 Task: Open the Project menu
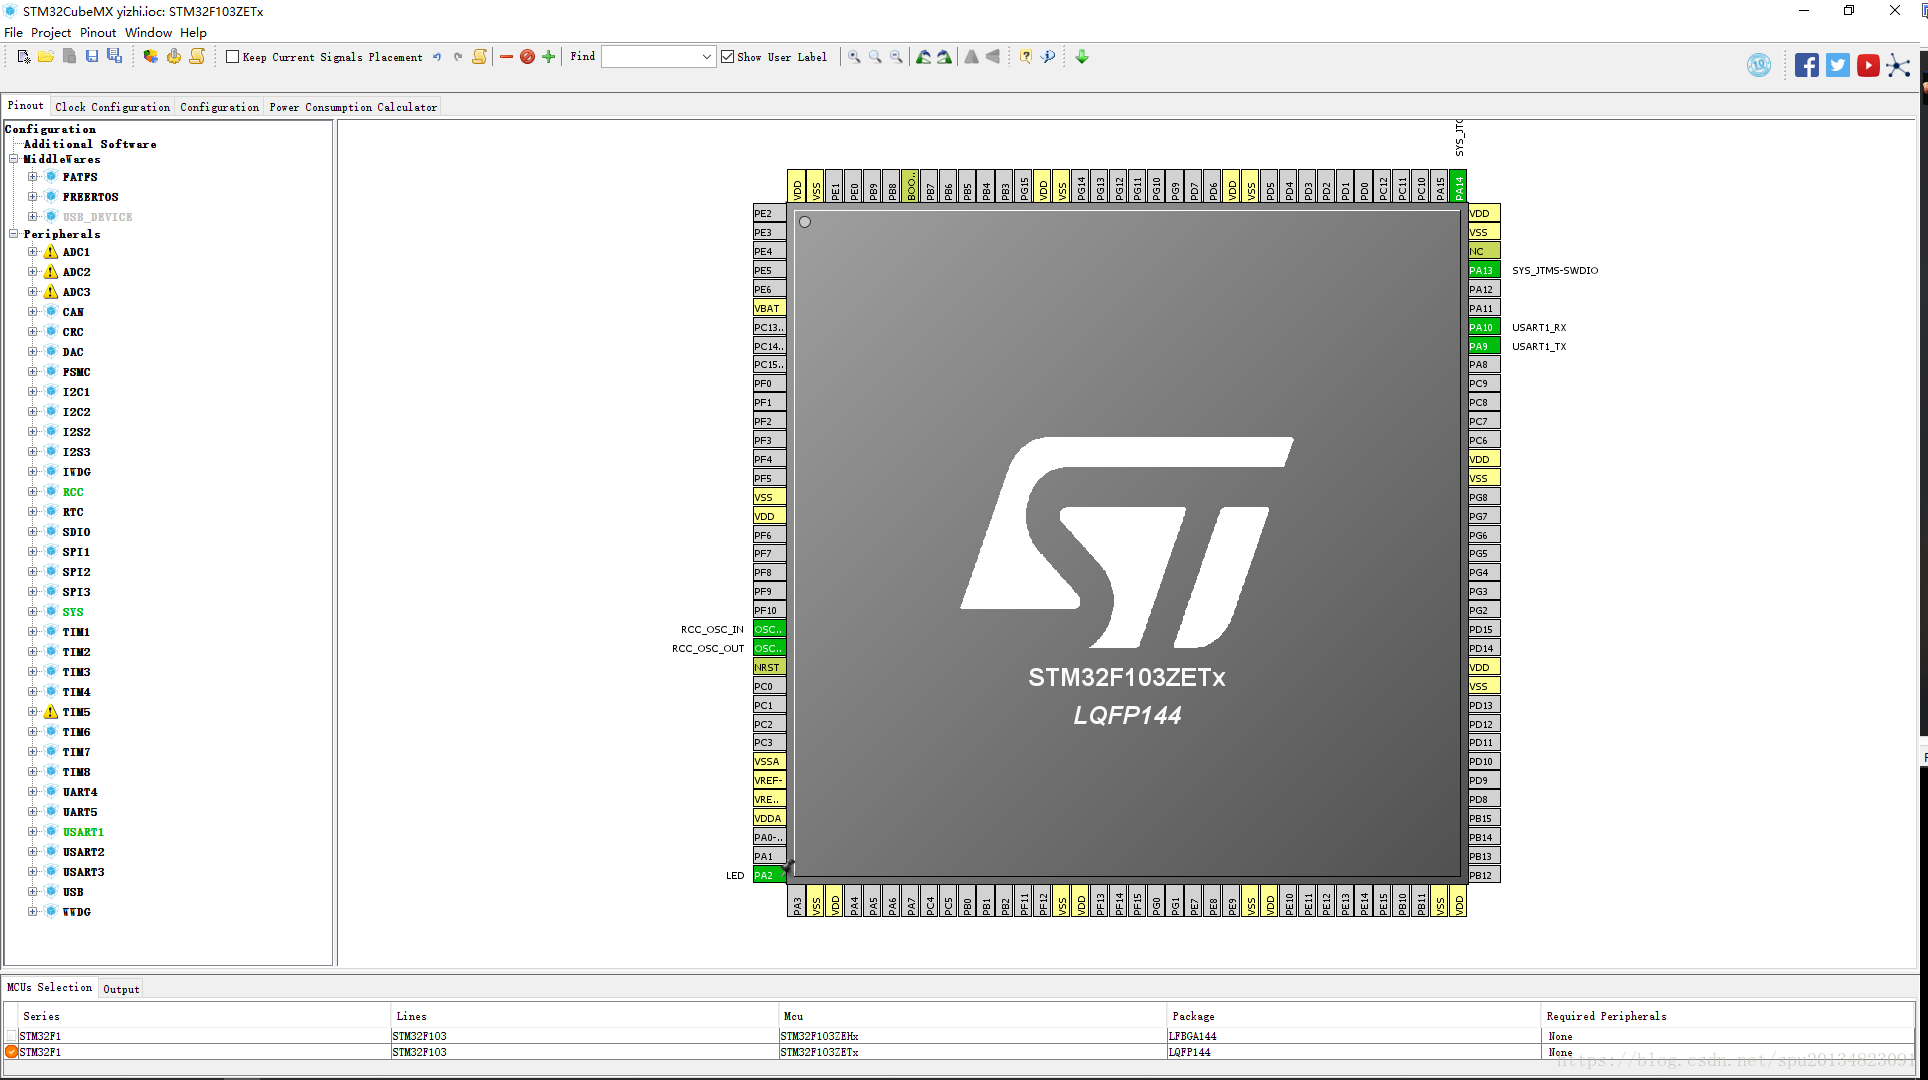(x=51, y=32)
